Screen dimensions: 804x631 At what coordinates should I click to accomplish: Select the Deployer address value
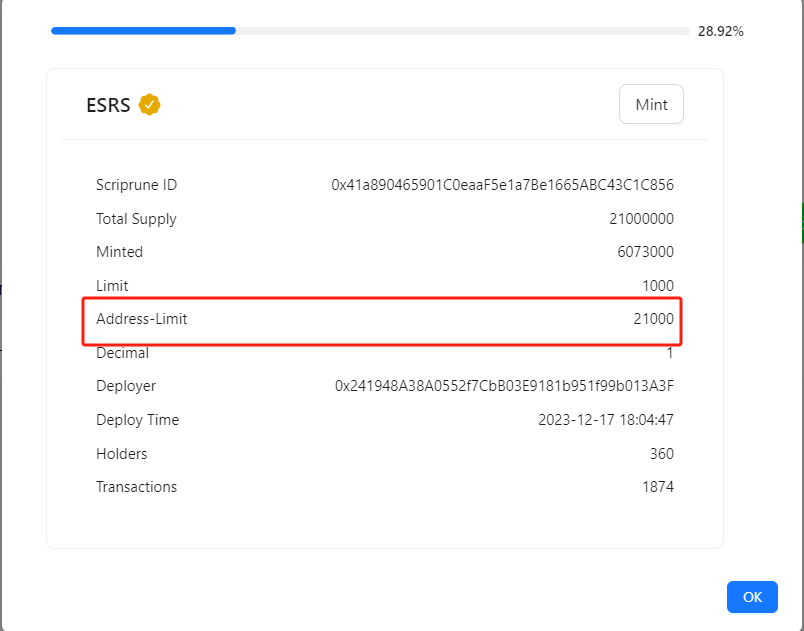tap(505, 385)
